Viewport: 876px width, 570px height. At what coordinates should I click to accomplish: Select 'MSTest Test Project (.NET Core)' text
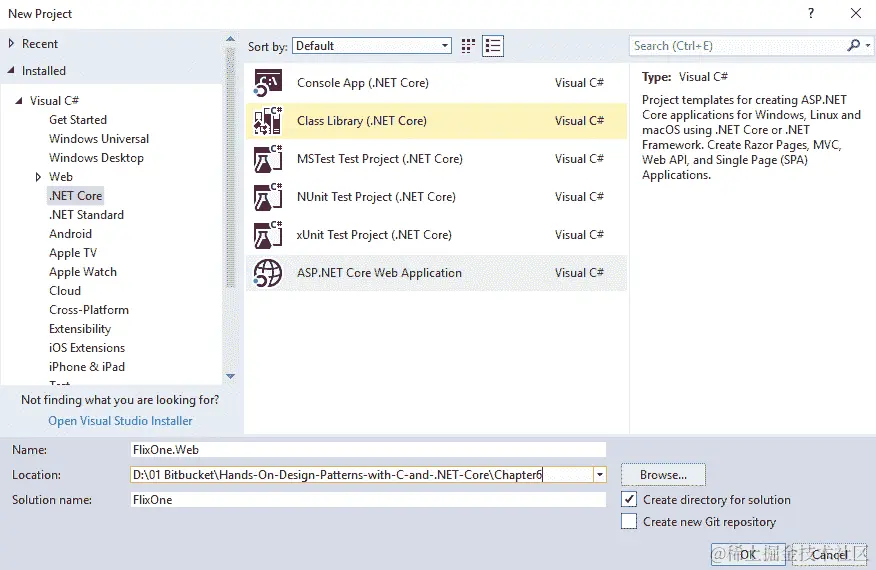click(380, 159)
